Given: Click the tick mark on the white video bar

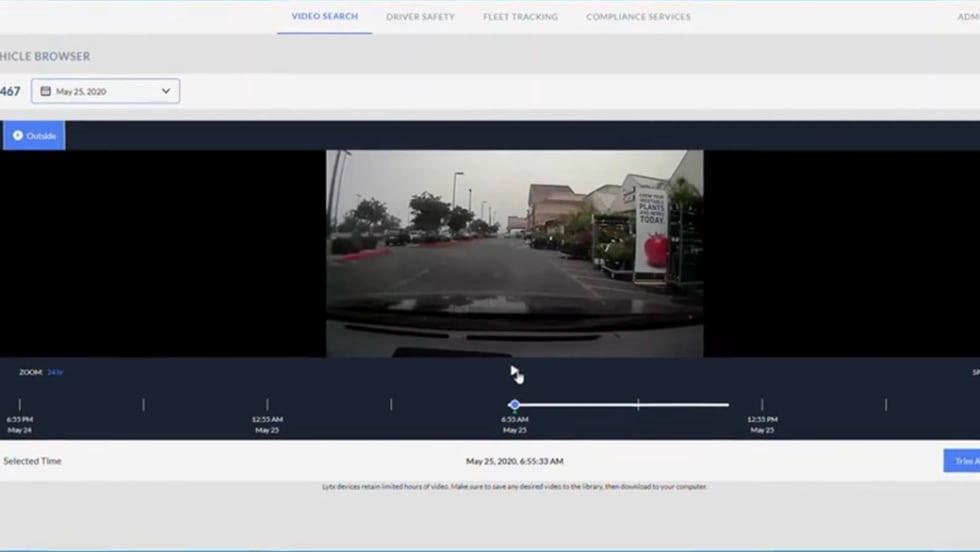Looking at the screenshot, I should pyautogui.click(x=638, y=405).
